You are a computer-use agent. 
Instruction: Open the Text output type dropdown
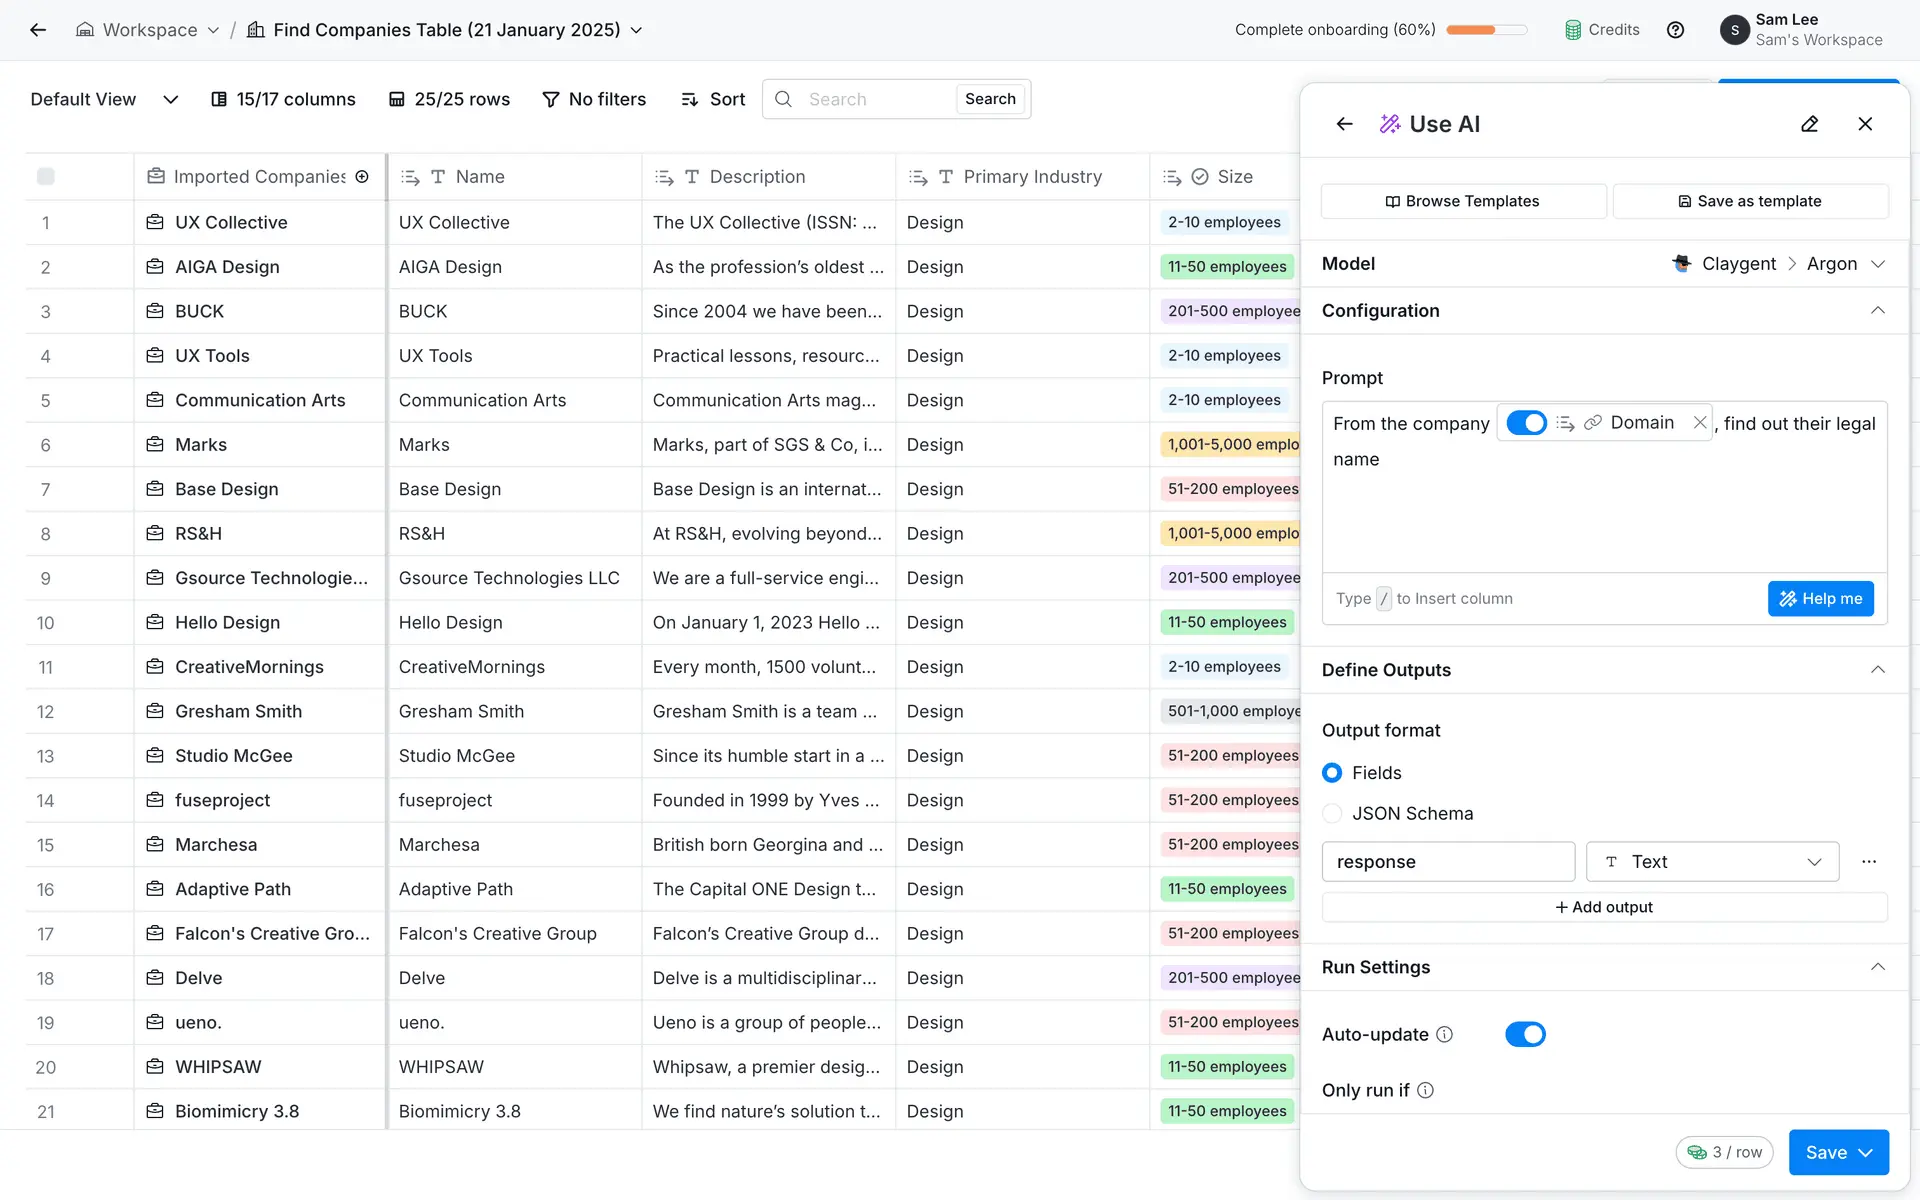tap(1712, 861)
